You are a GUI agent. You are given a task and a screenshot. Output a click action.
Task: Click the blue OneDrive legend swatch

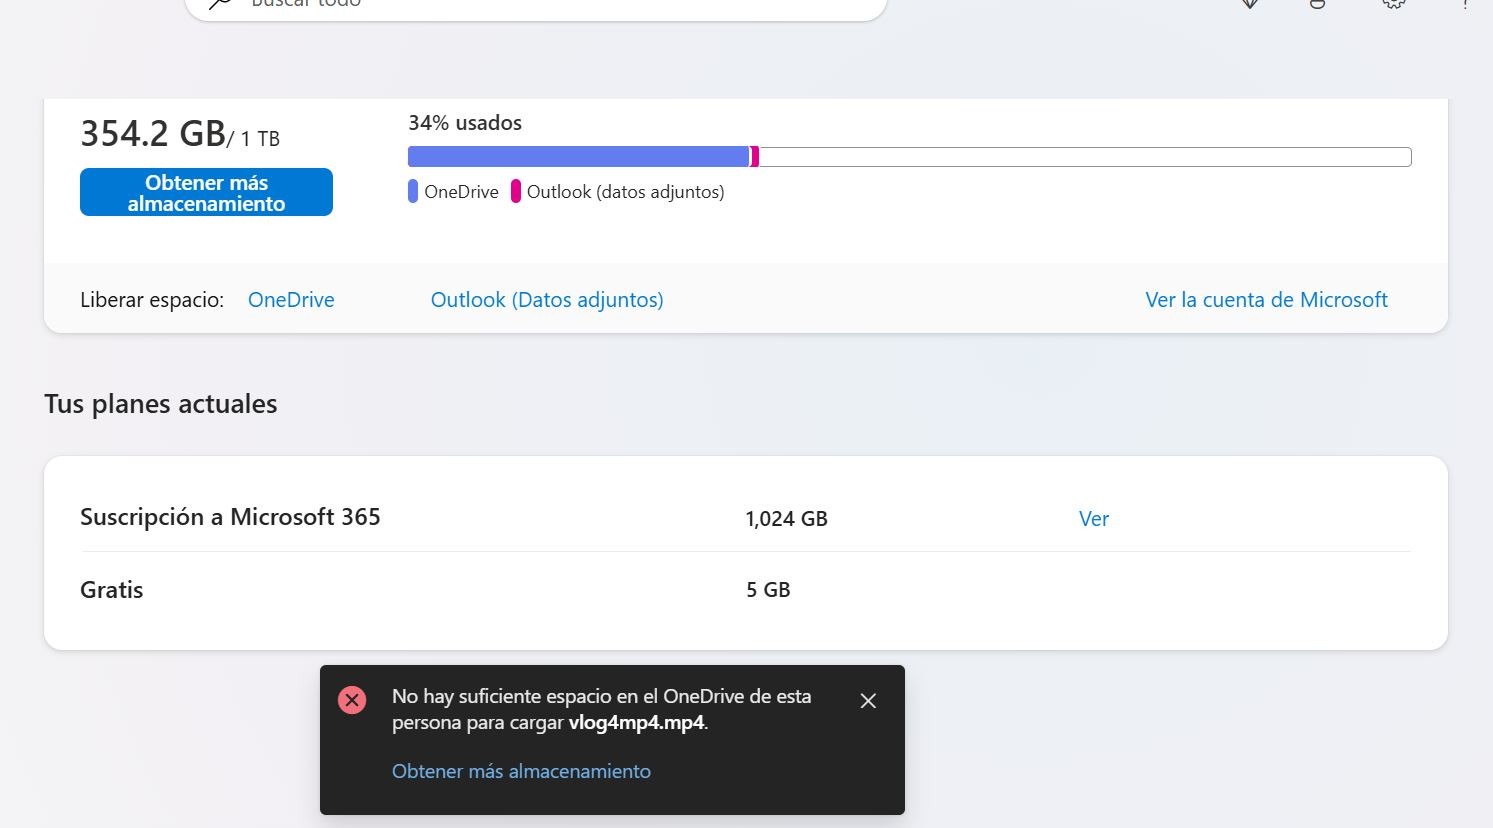click(x=413, y=191)
